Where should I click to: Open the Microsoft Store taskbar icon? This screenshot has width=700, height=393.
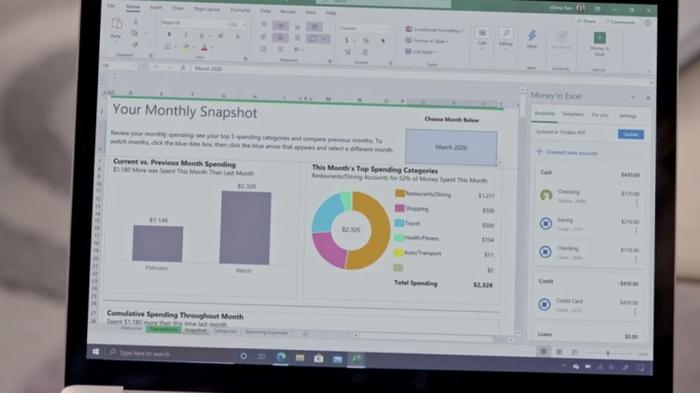(318, 358)
